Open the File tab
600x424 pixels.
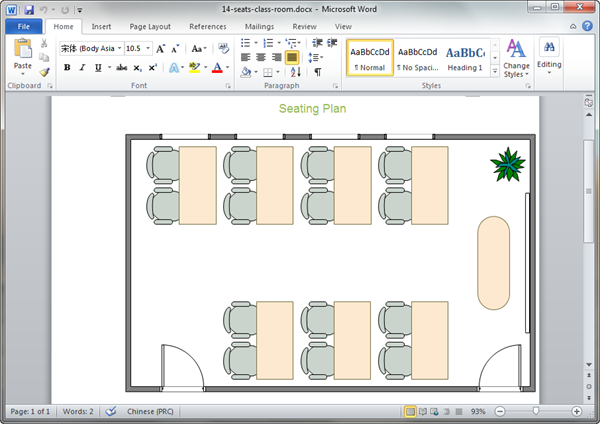24,26
